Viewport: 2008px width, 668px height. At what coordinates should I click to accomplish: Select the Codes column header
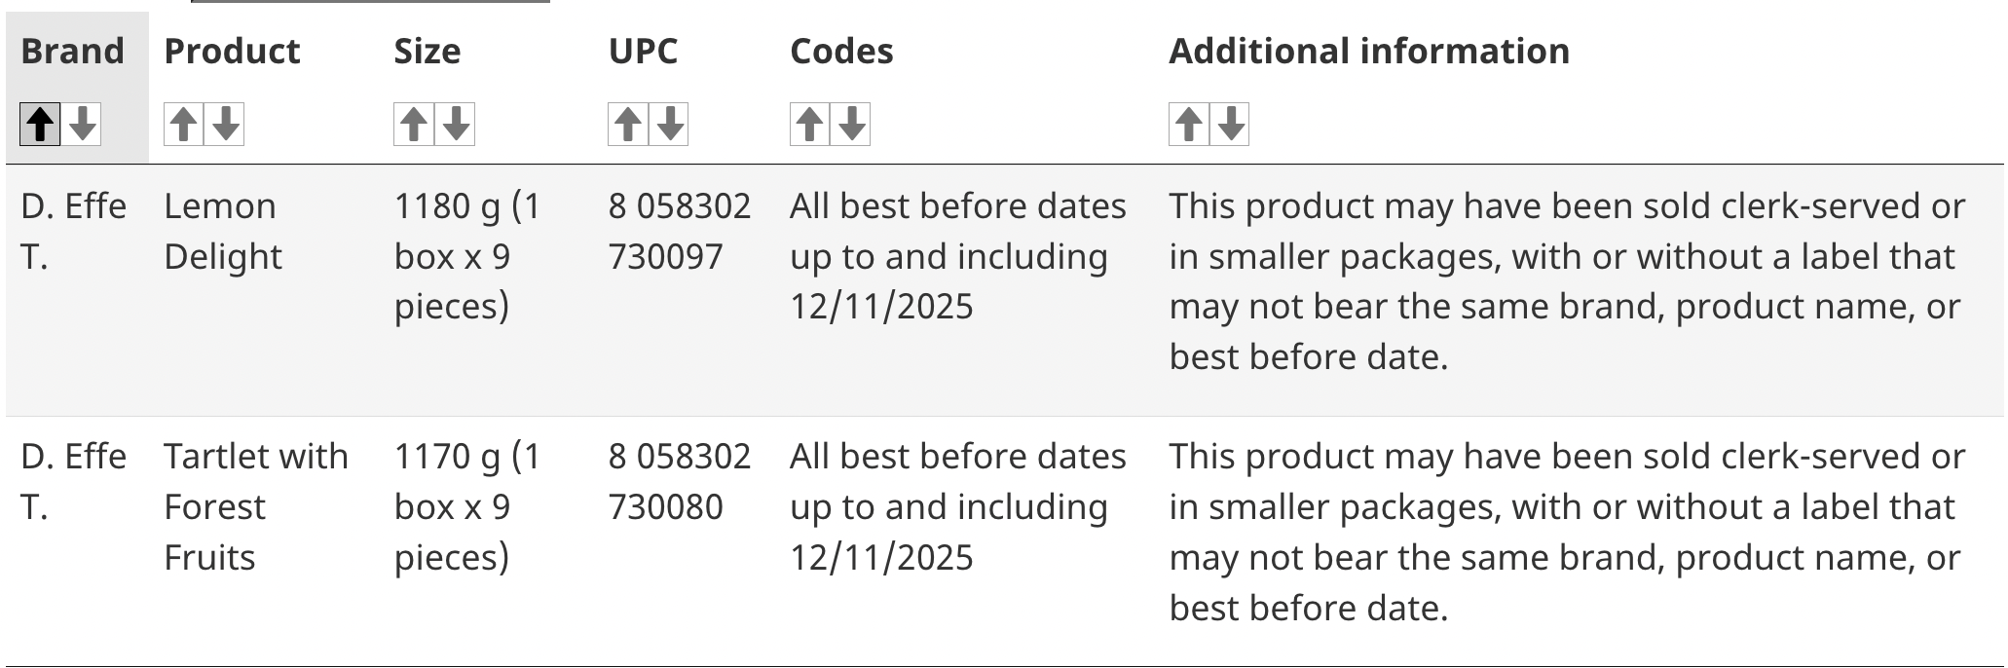(x=840, y=52)
